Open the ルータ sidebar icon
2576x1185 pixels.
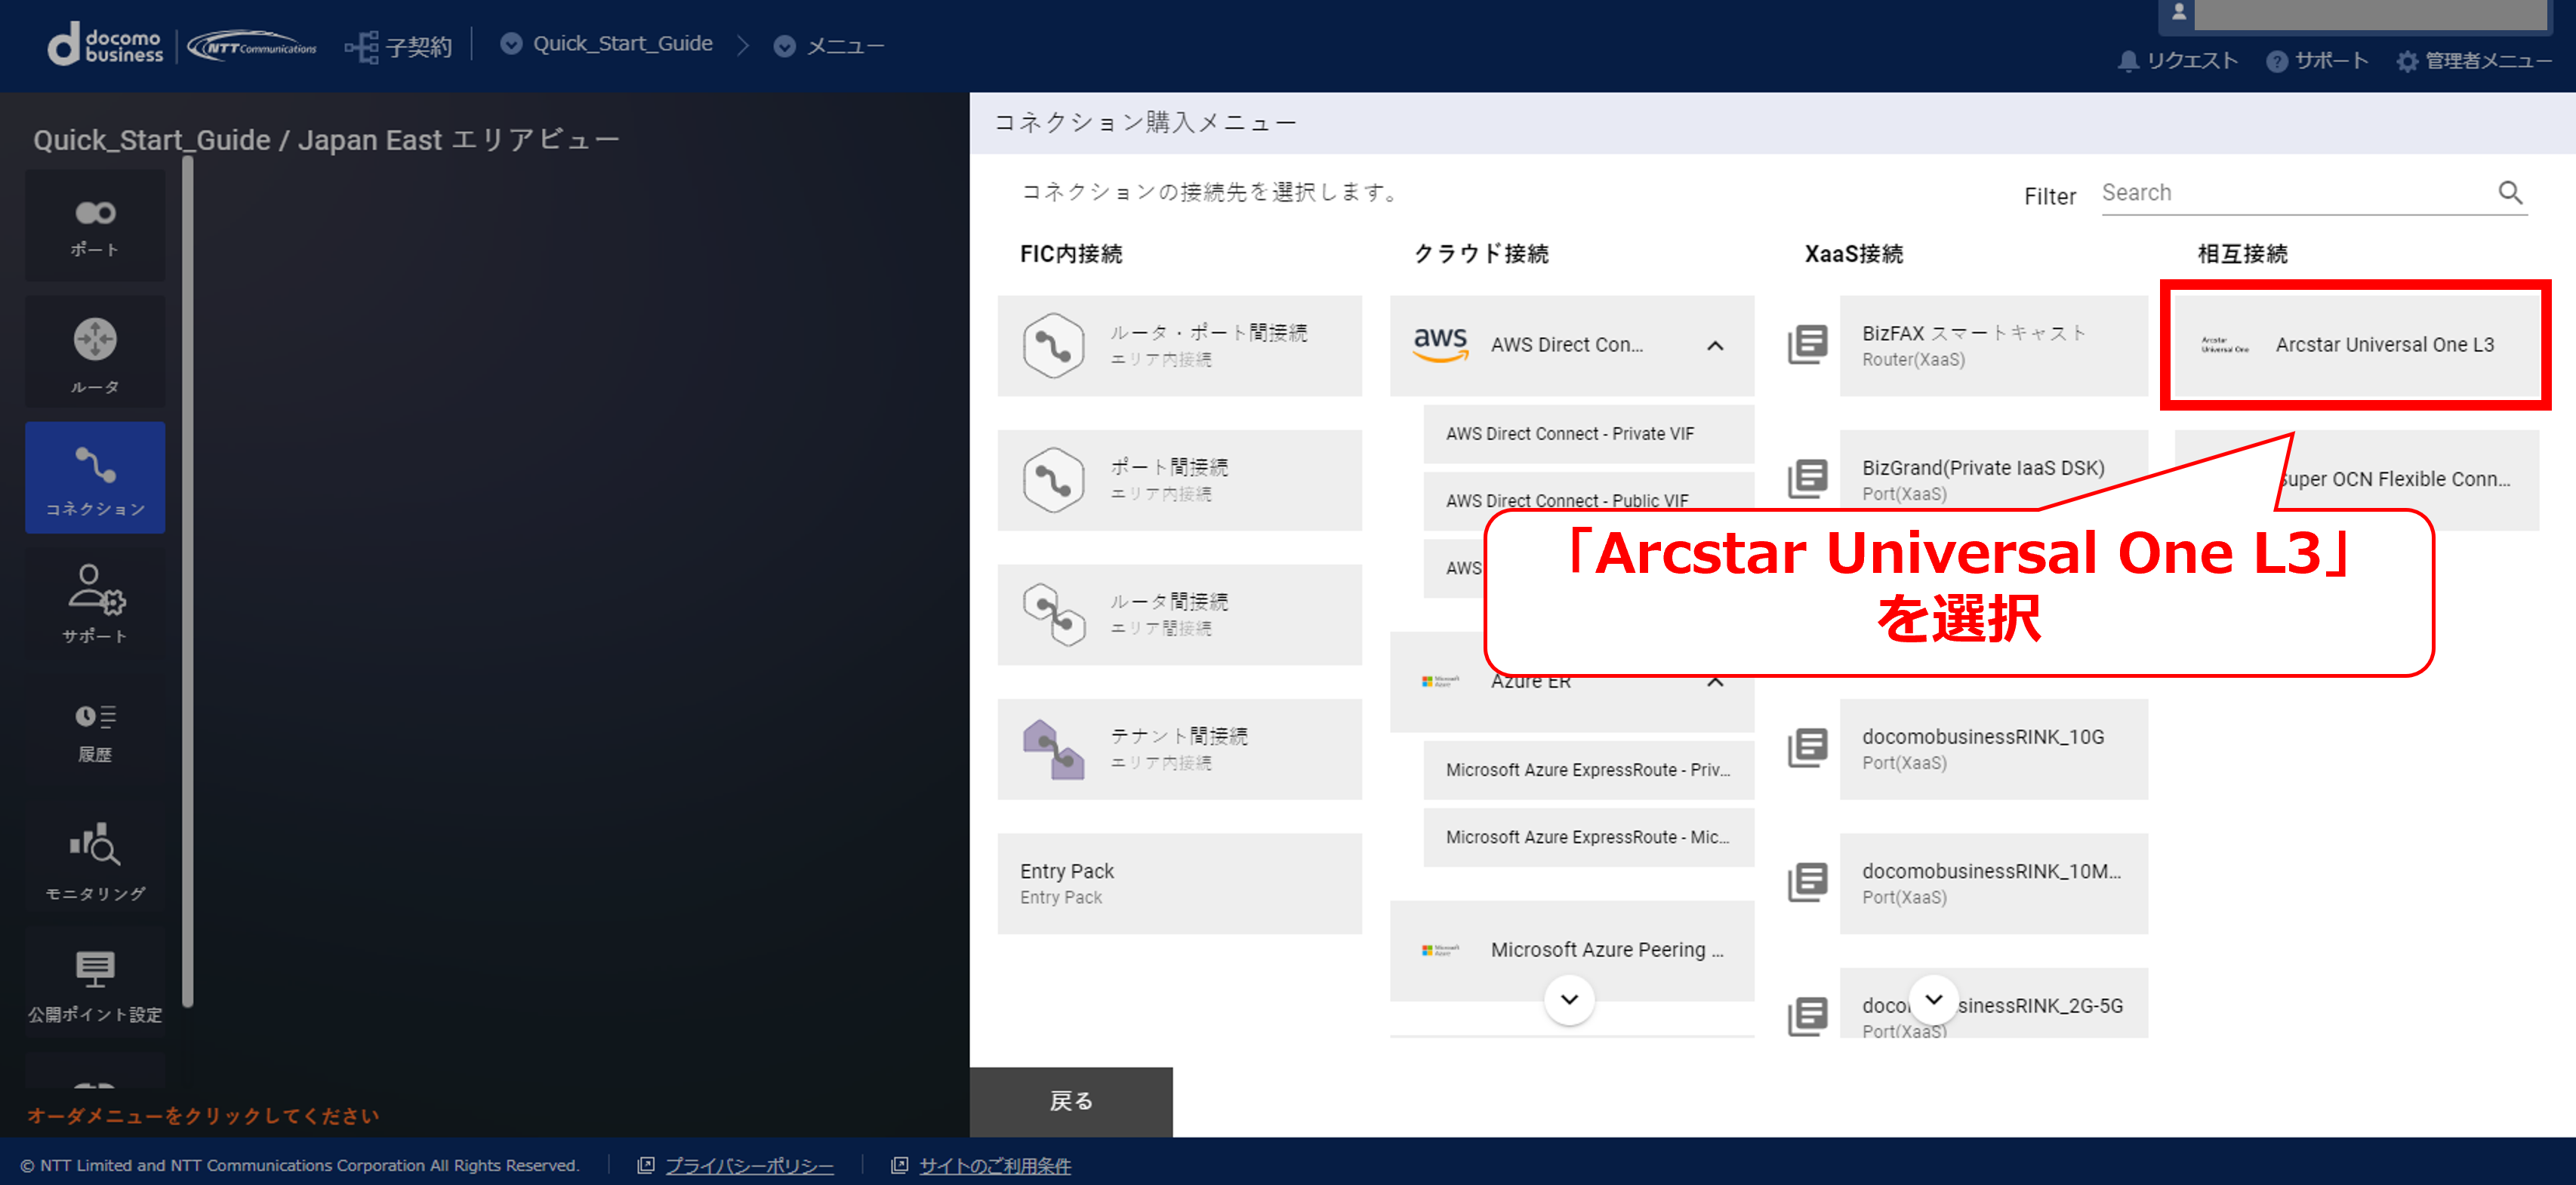click(x=95, y=352)
